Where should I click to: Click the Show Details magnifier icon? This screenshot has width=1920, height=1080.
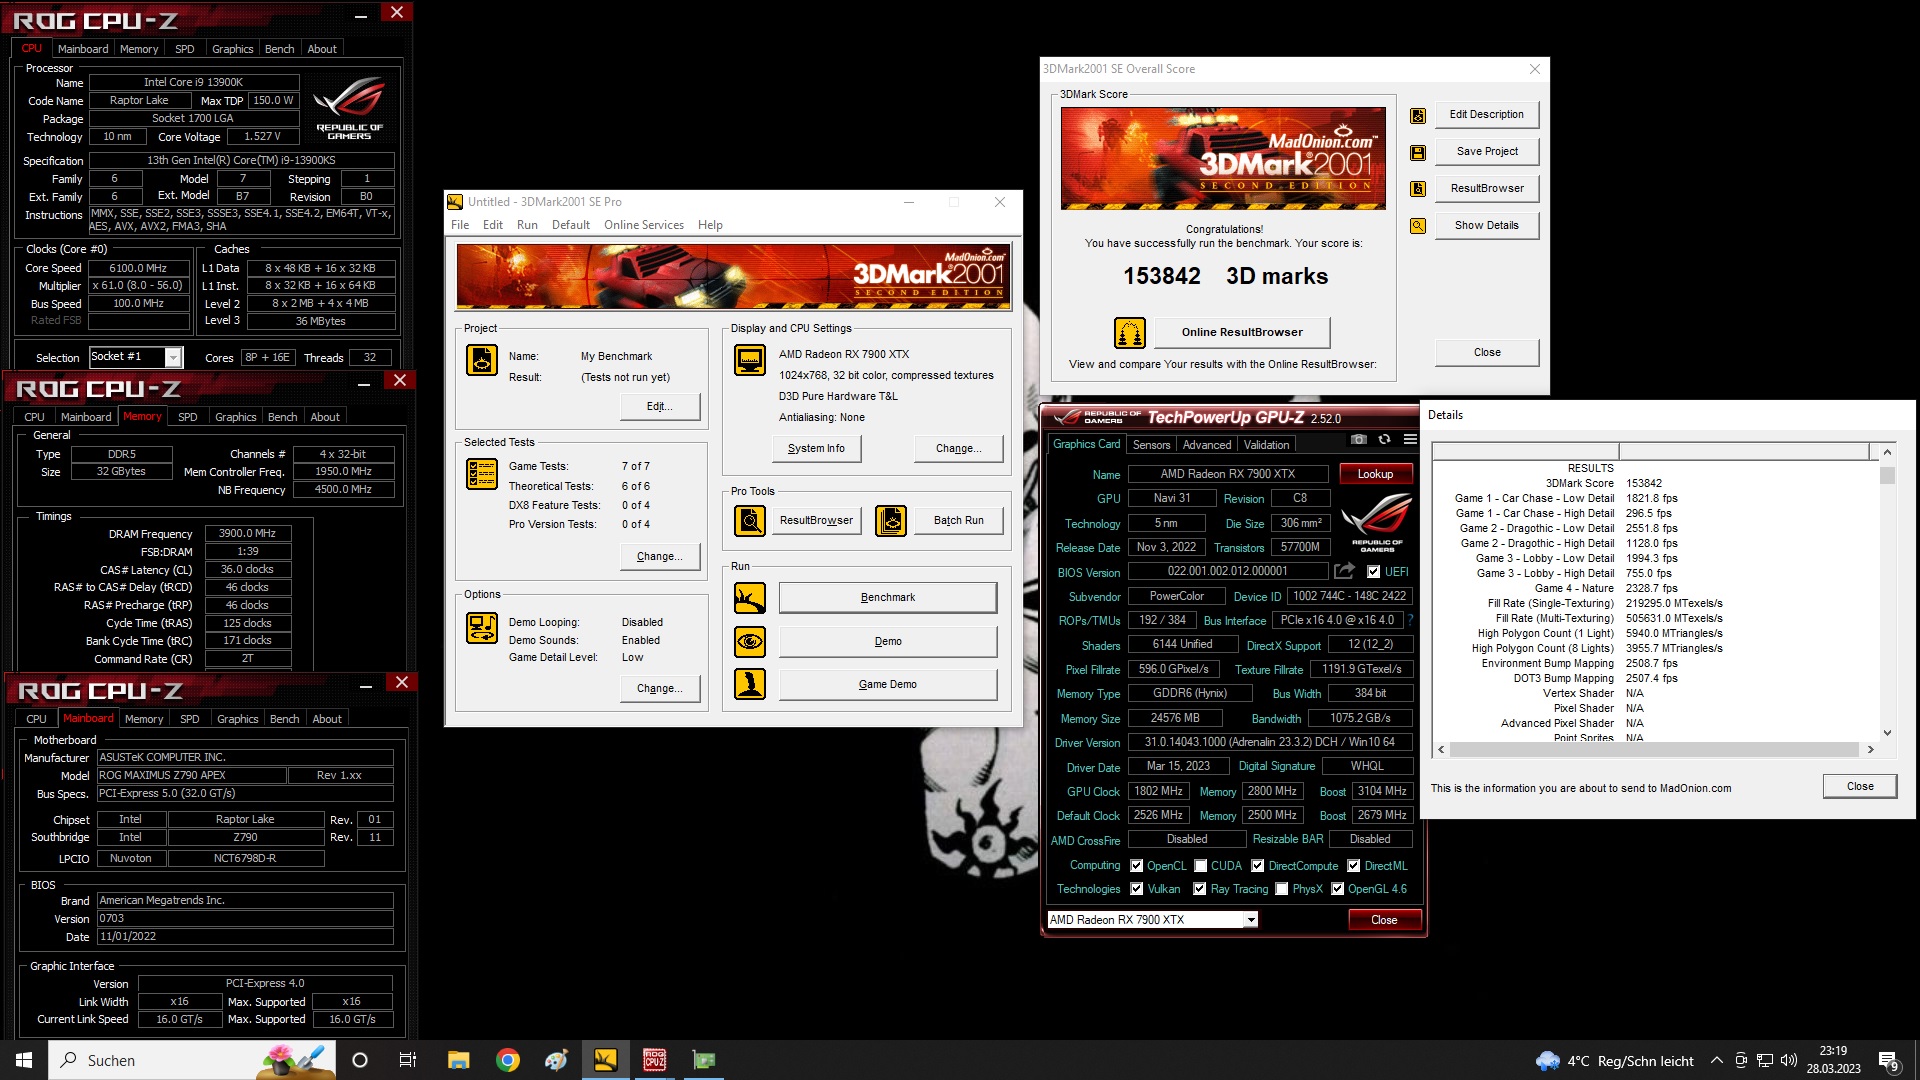(1418, 226)
